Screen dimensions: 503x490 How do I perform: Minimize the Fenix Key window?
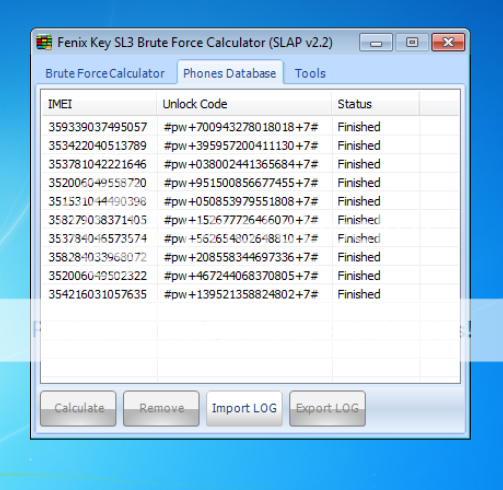coord(376,43)
